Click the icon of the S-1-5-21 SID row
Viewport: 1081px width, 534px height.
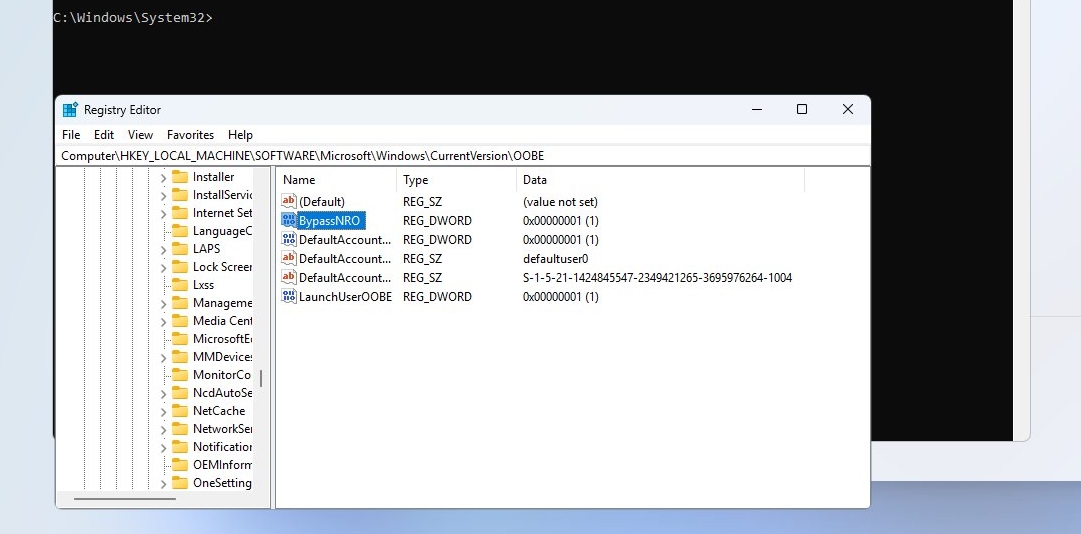tap(289, 278)
